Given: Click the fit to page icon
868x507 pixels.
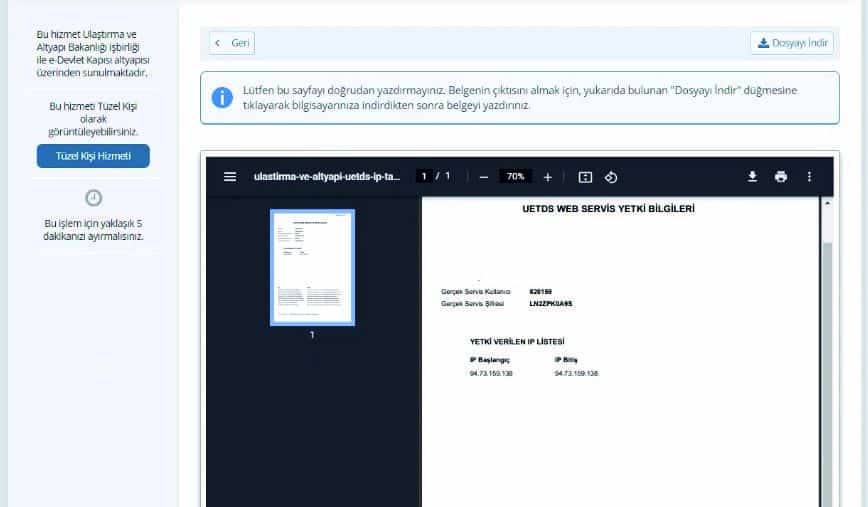Looking at the screenshot, I should pyautogui.click(x=585, y=177).
